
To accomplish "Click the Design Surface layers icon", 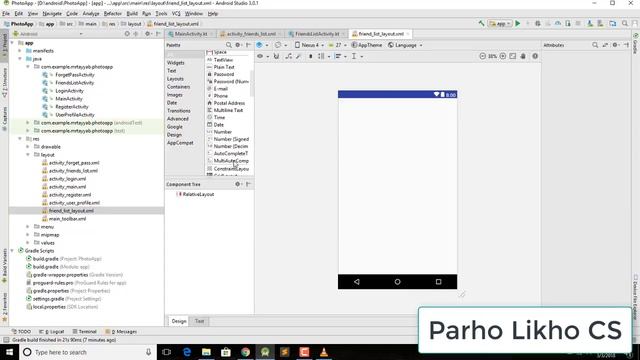I will click(260, 45).
